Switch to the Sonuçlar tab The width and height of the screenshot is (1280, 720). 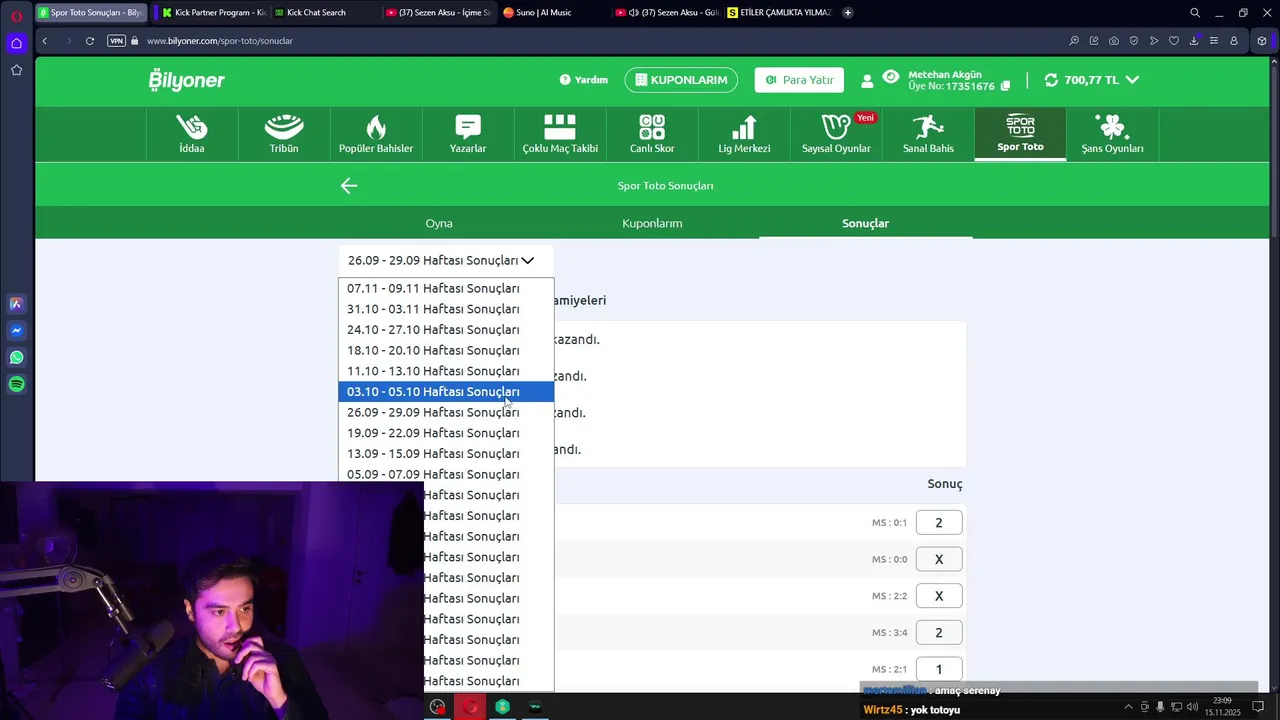865,223
